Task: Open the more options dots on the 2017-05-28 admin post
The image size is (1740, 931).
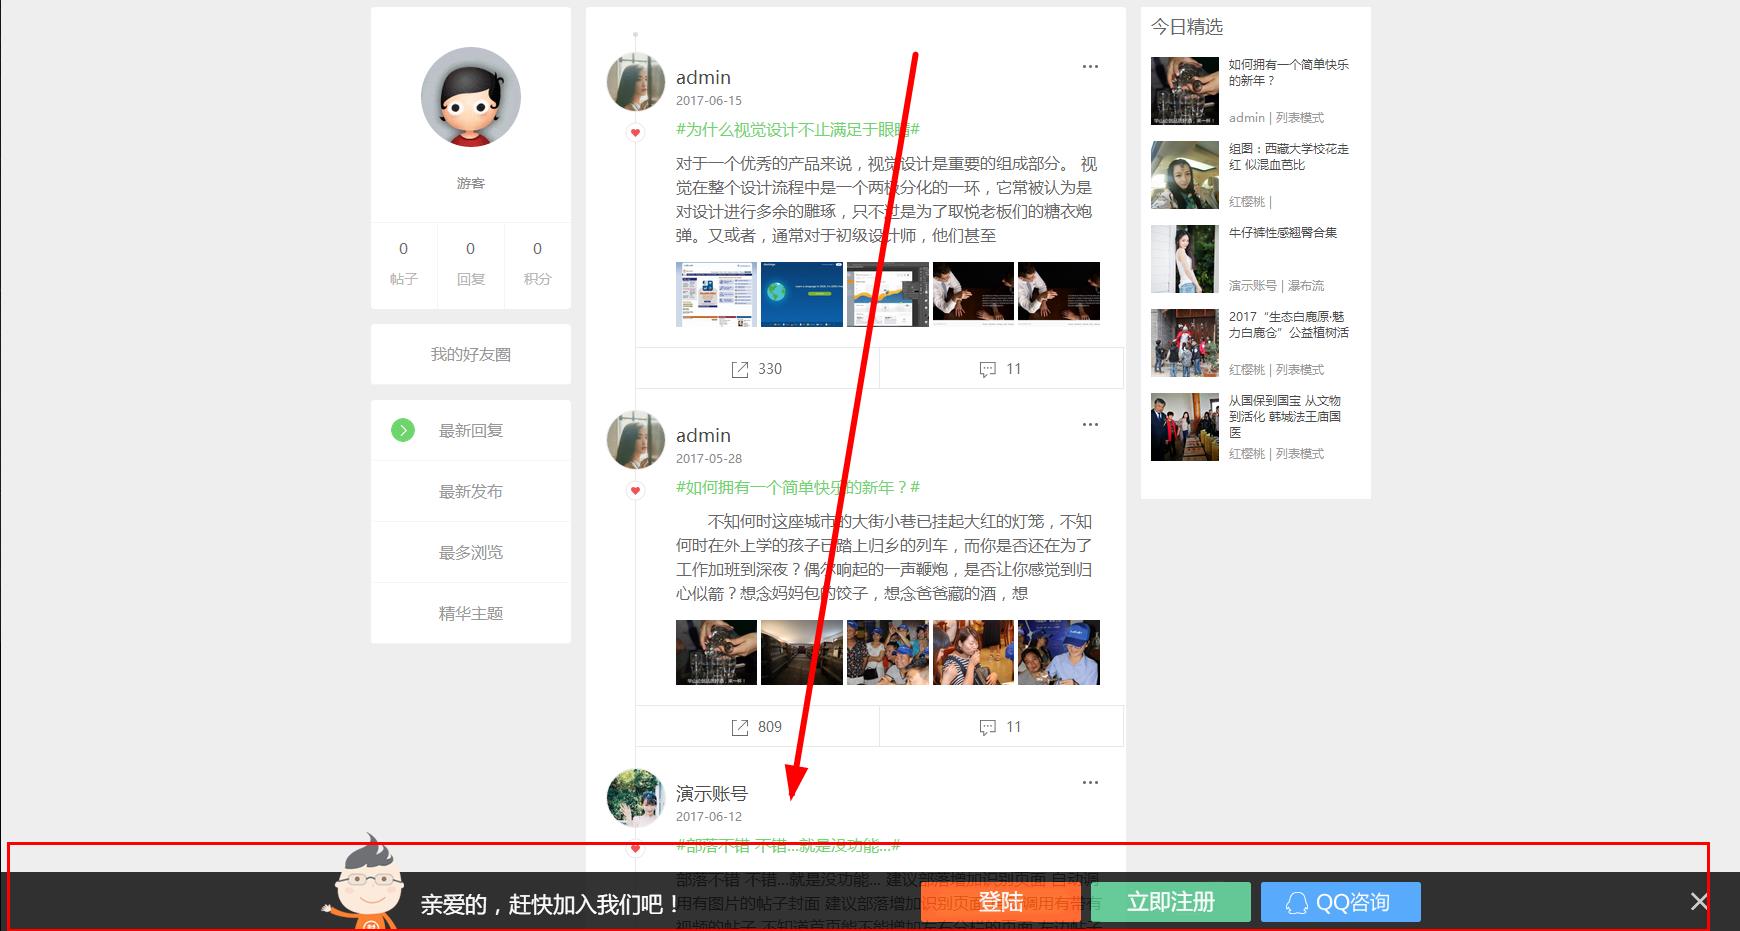Action: 1090,425
